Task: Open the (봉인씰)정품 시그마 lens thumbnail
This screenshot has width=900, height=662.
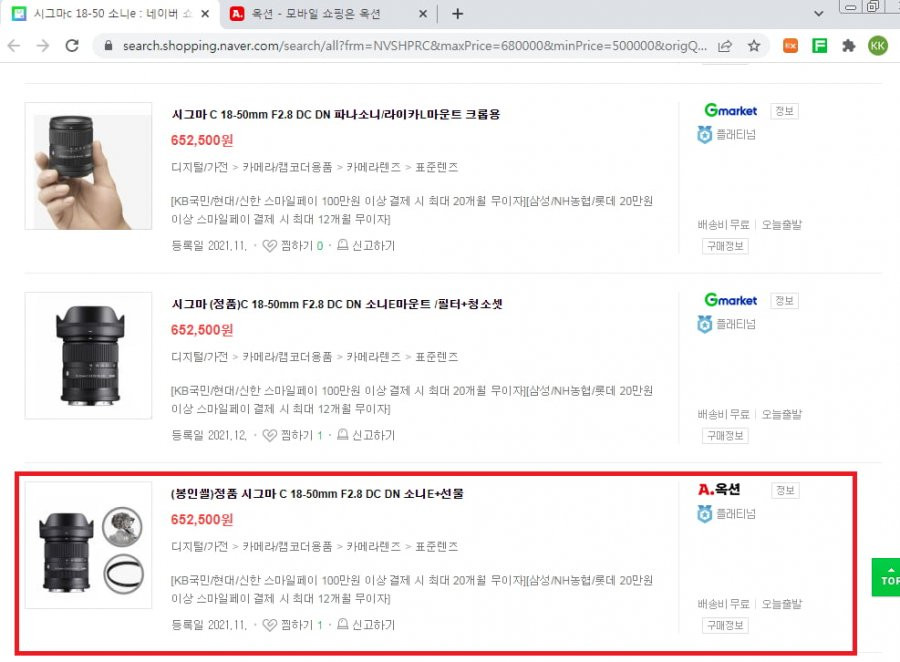Action: pyautogui.click(x=88, y=545)
